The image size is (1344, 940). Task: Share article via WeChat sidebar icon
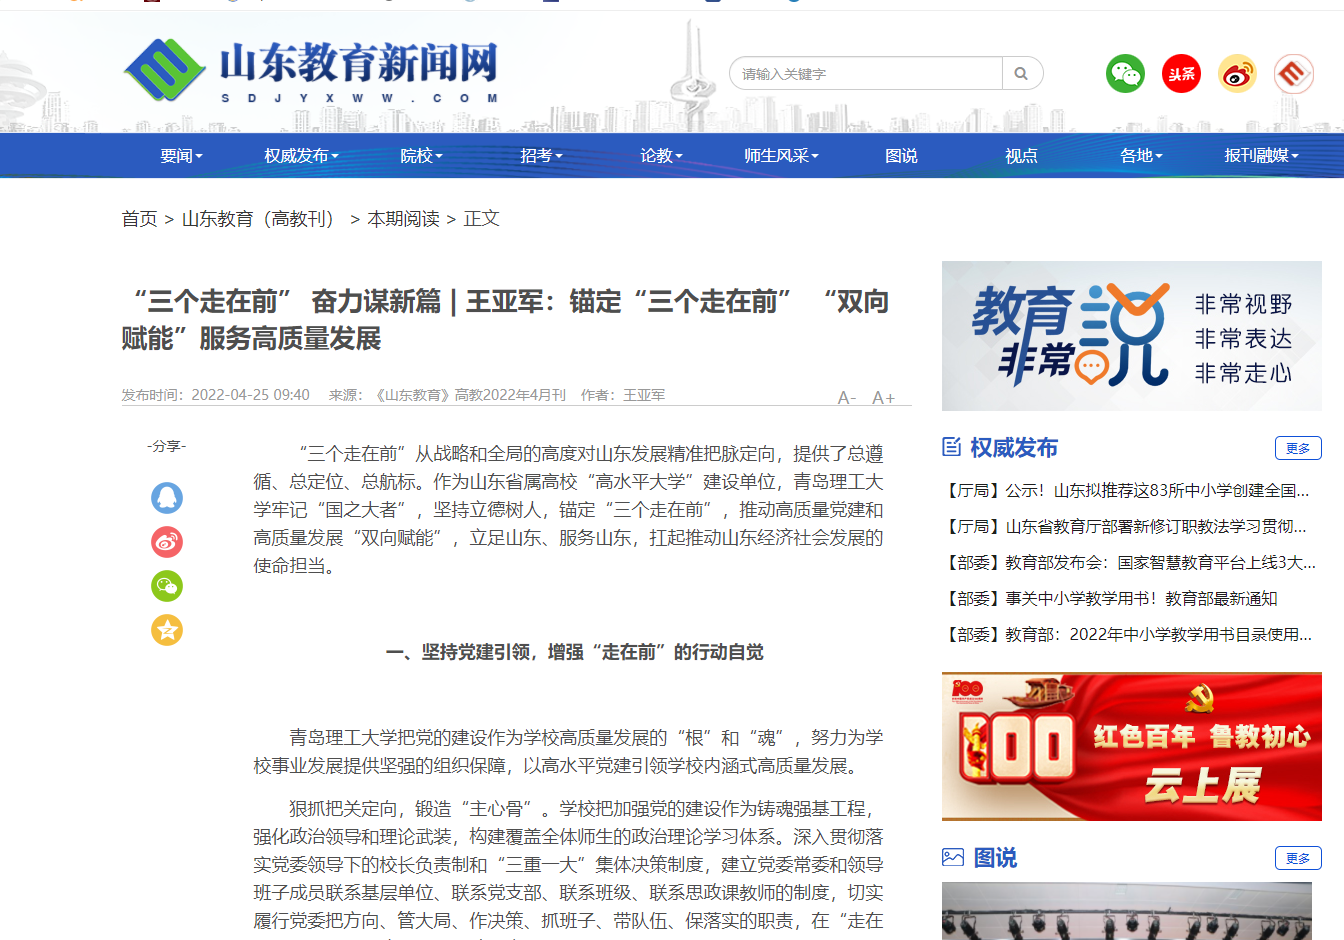click(167, 585)
